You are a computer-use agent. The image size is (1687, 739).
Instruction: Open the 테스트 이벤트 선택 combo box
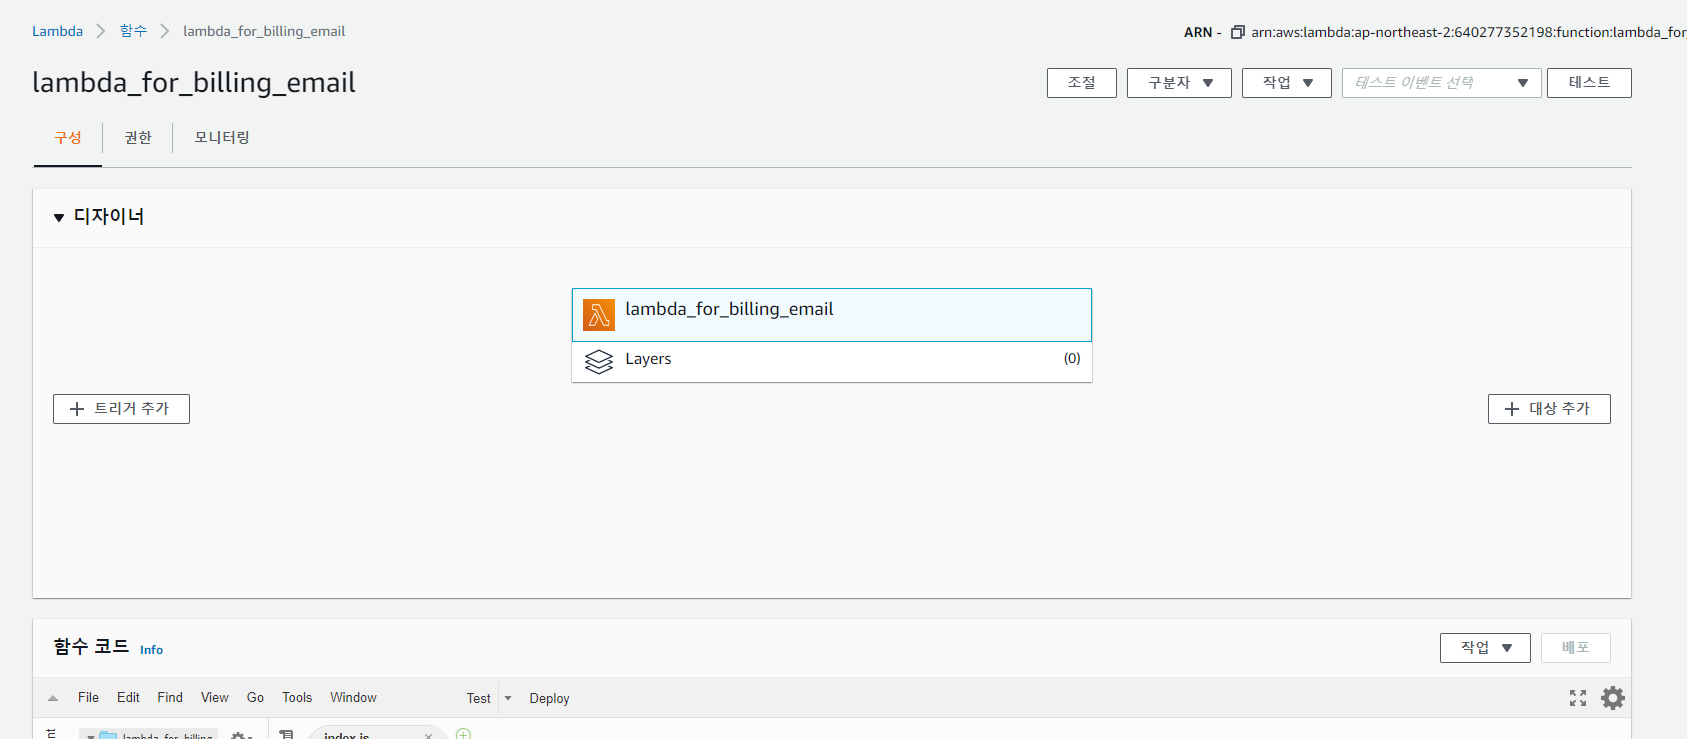pyautogui.click(x=1442, y=83)
